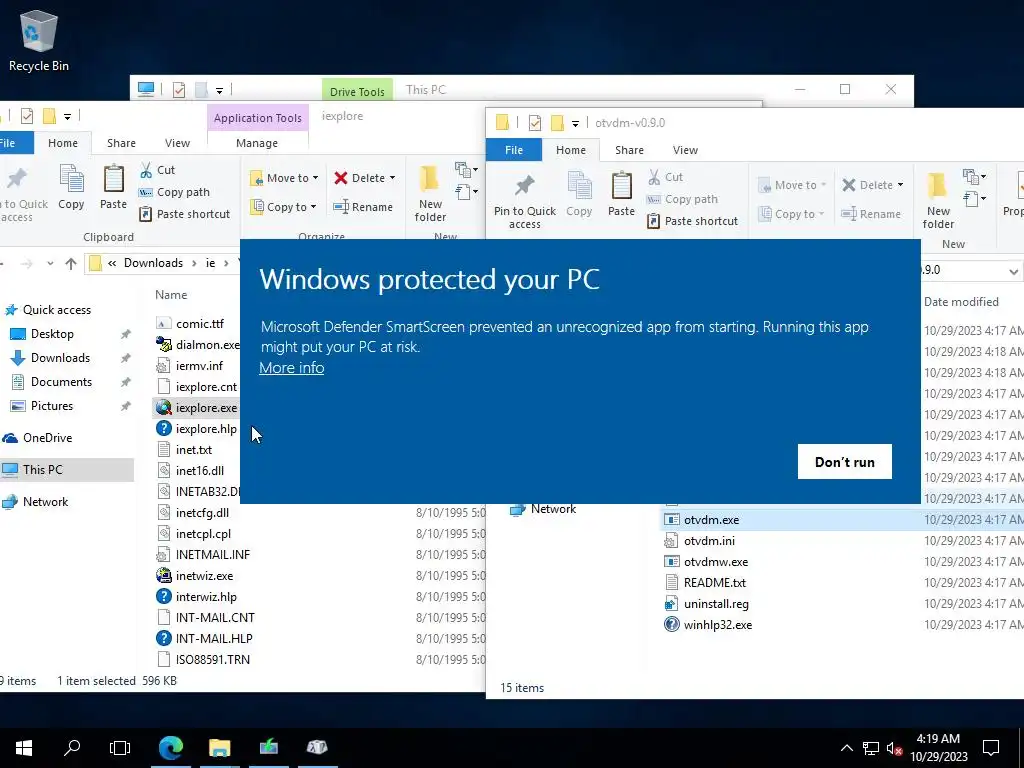Viewport: 1024px width, 768px height.
Task: Open Move to dropdown in iexplore window
Action: (x=284, y=178)
